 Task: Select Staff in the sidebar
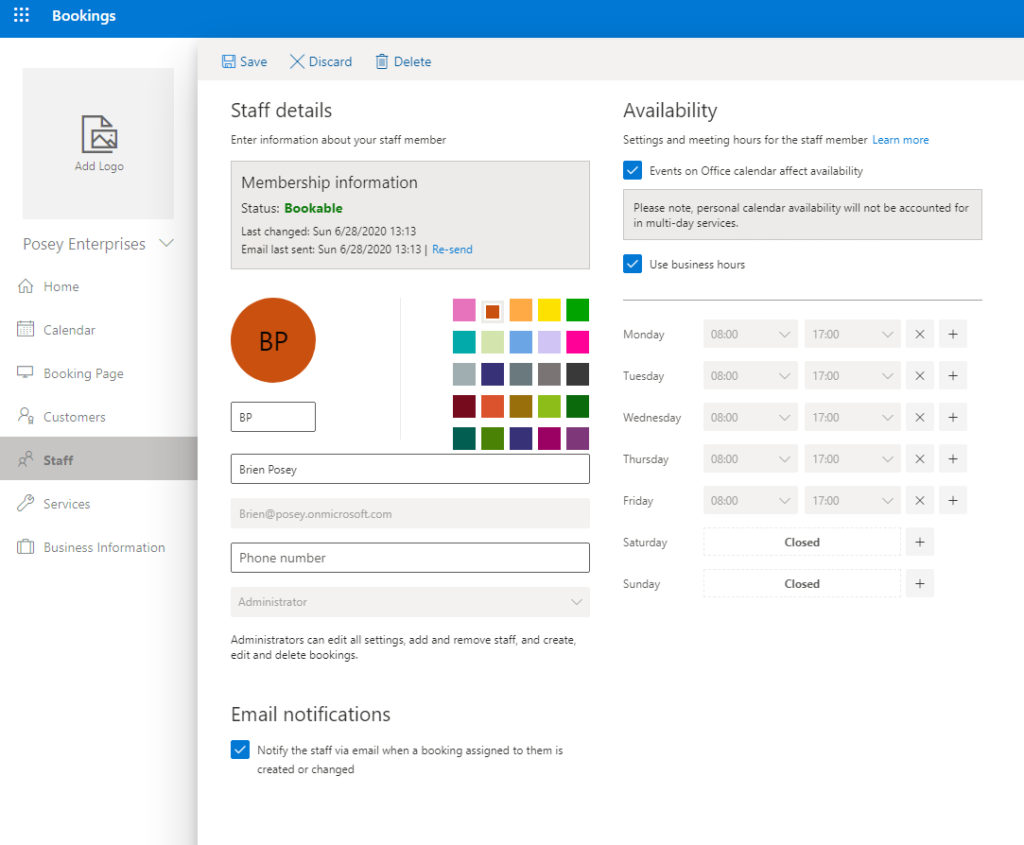(99, 459)
